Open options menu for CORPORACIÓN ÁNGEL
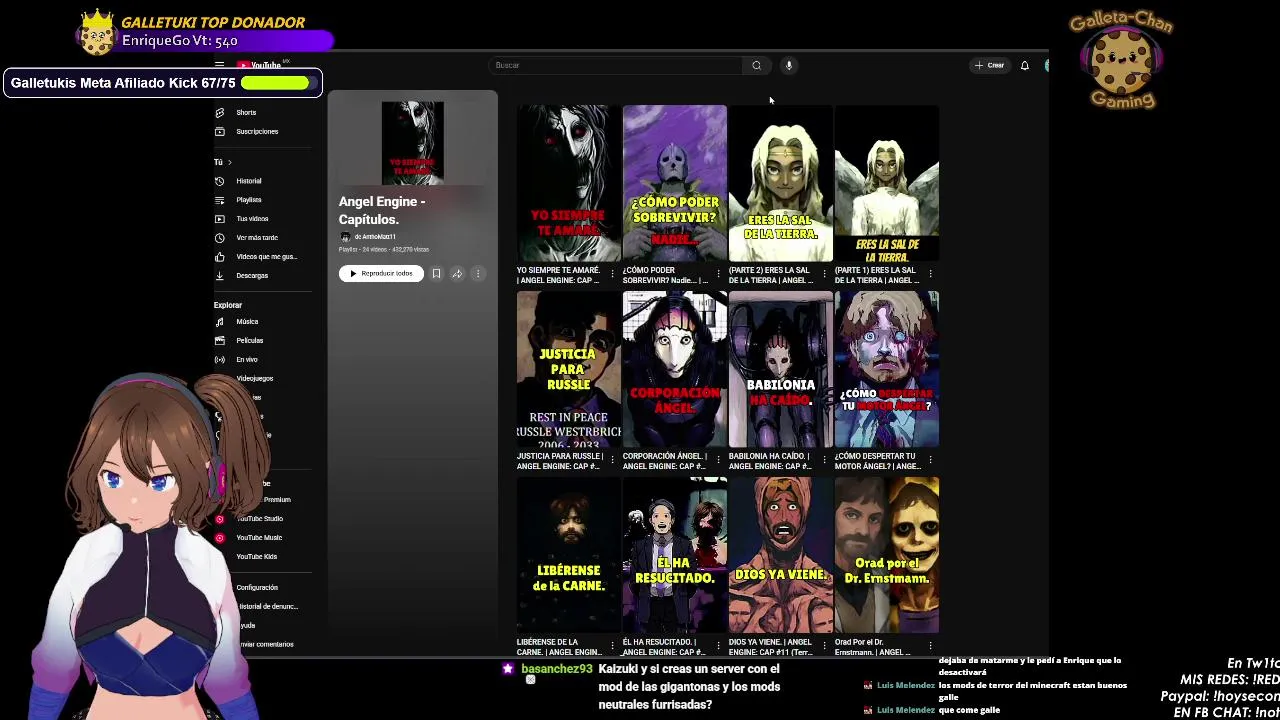Image resolution: width=1280 pixels, height=720 pixels. 718,460
